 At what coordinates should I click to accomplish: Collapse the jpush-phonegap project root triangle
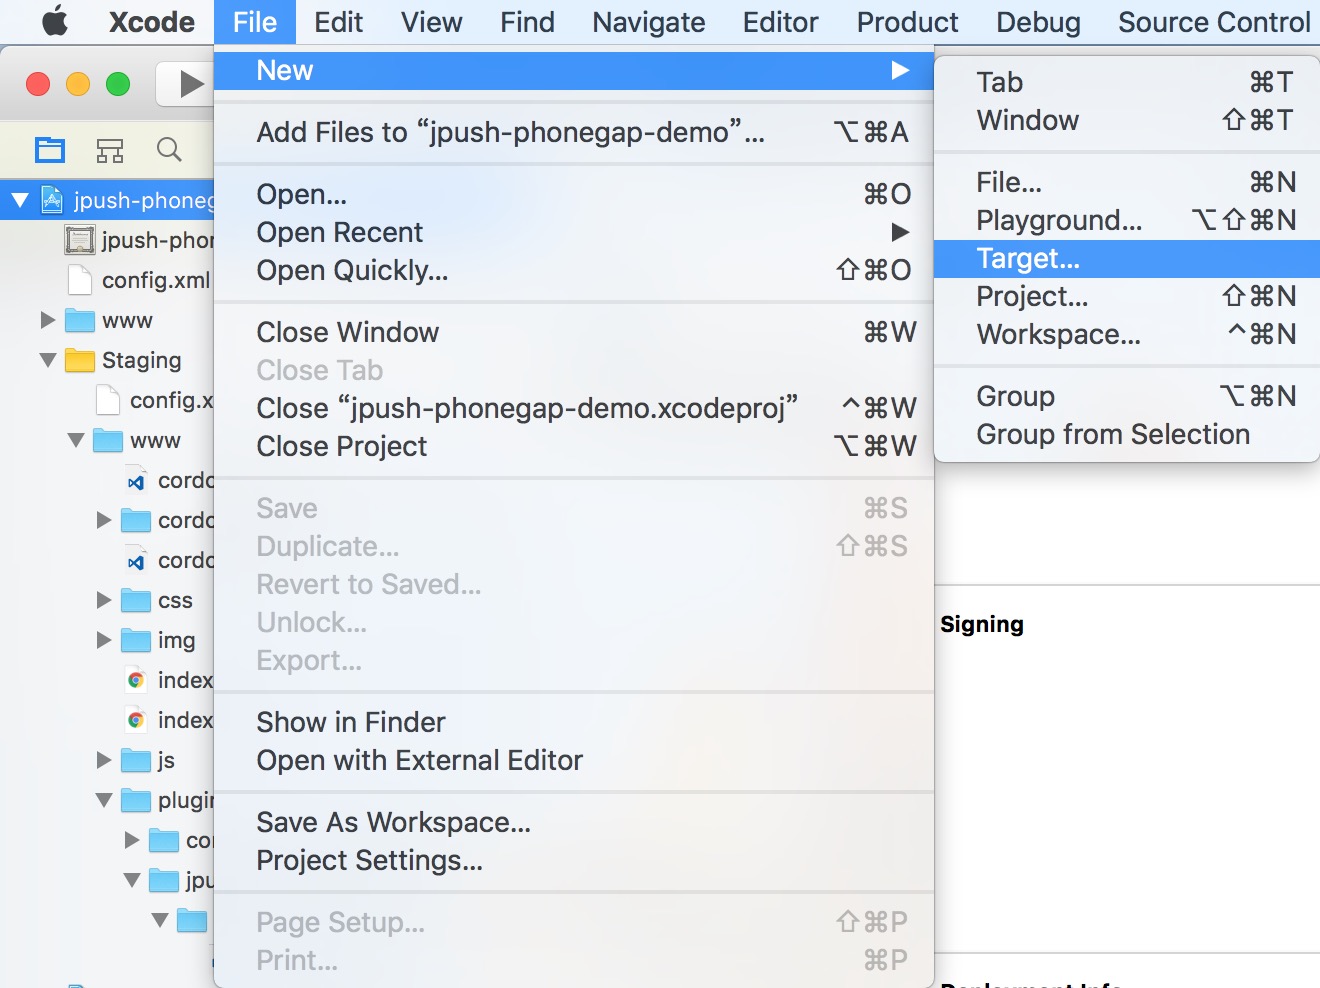tap(19, 200)
